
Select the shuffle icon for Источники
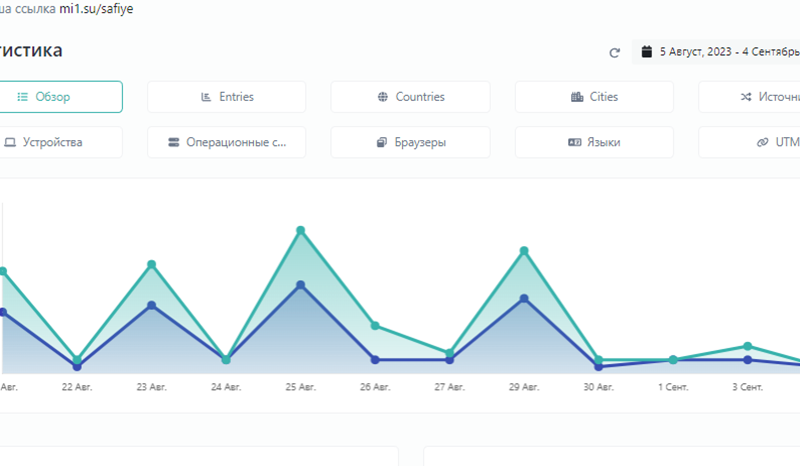click(x=745, y=97)
